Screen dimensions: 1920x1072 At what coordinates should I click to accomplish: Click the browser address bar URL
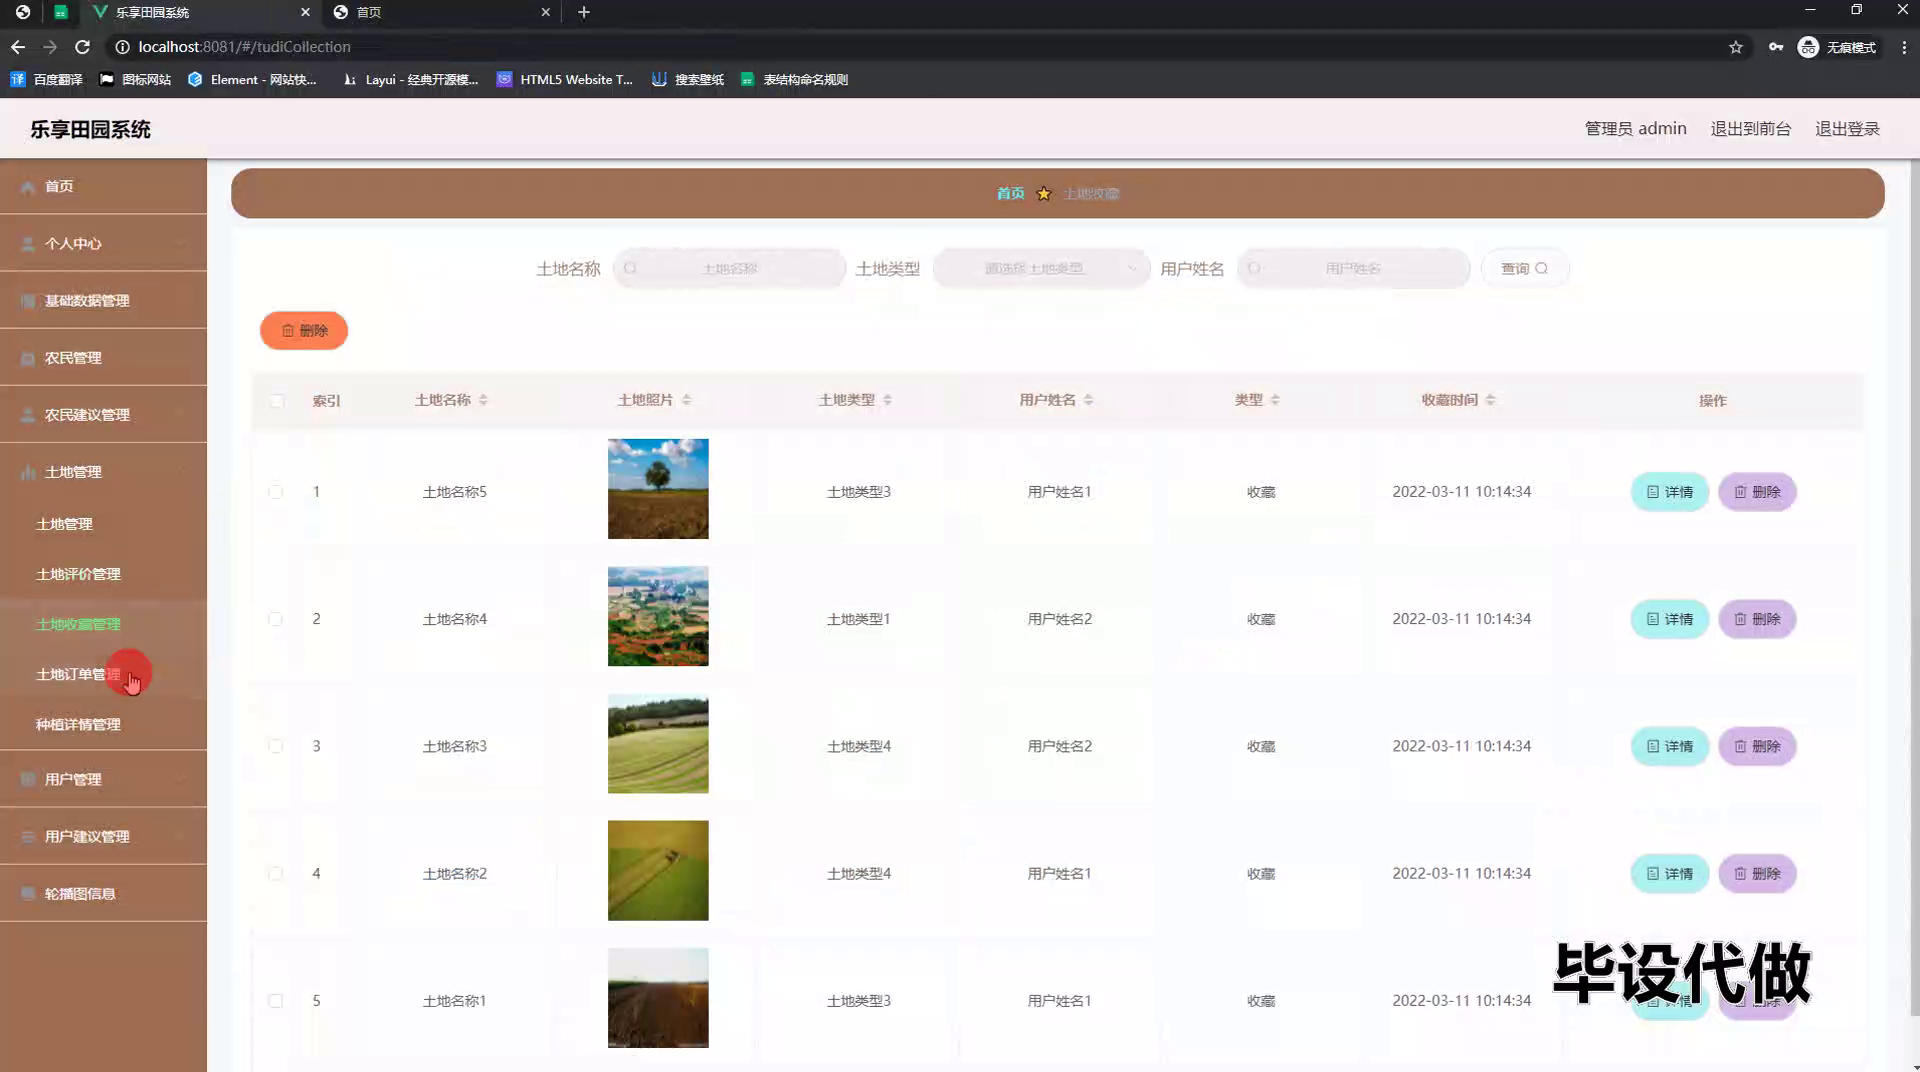[x=244, y=47]
